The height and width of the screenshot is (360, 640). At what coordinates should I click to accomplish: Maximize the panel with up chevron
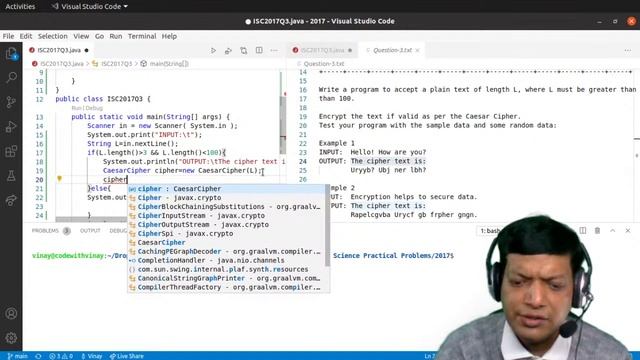coord(612,231)
